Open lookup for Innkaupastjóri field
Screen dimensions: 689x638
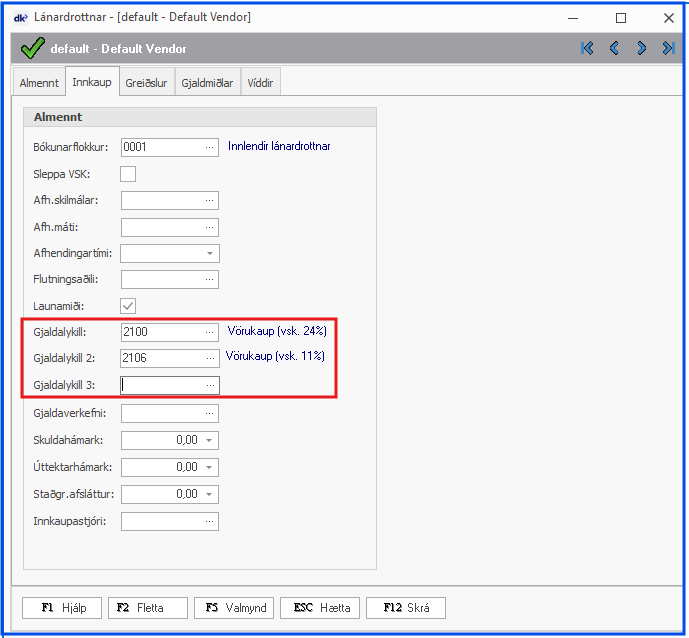tap(209, 521)
